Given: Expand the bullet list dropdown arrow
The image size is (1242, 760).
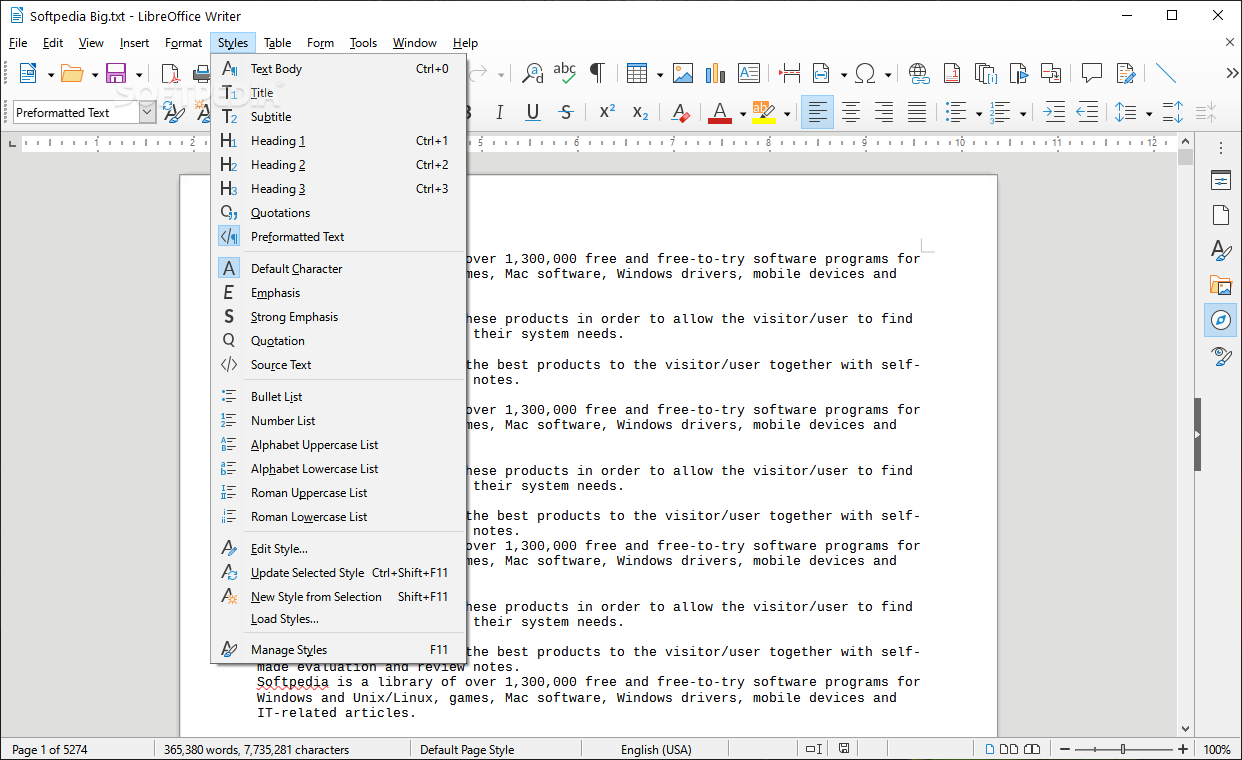Looking at the screenshot, I should tap(978, 113).
